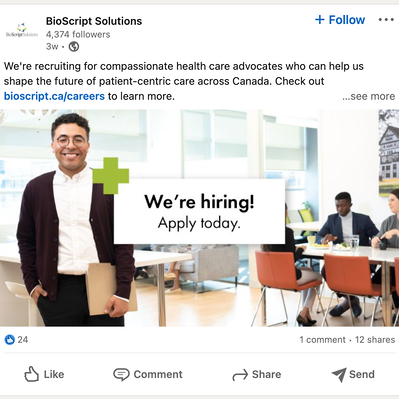399x399 pixels.
Task: Open the We're hiring image
Action: 199,218
